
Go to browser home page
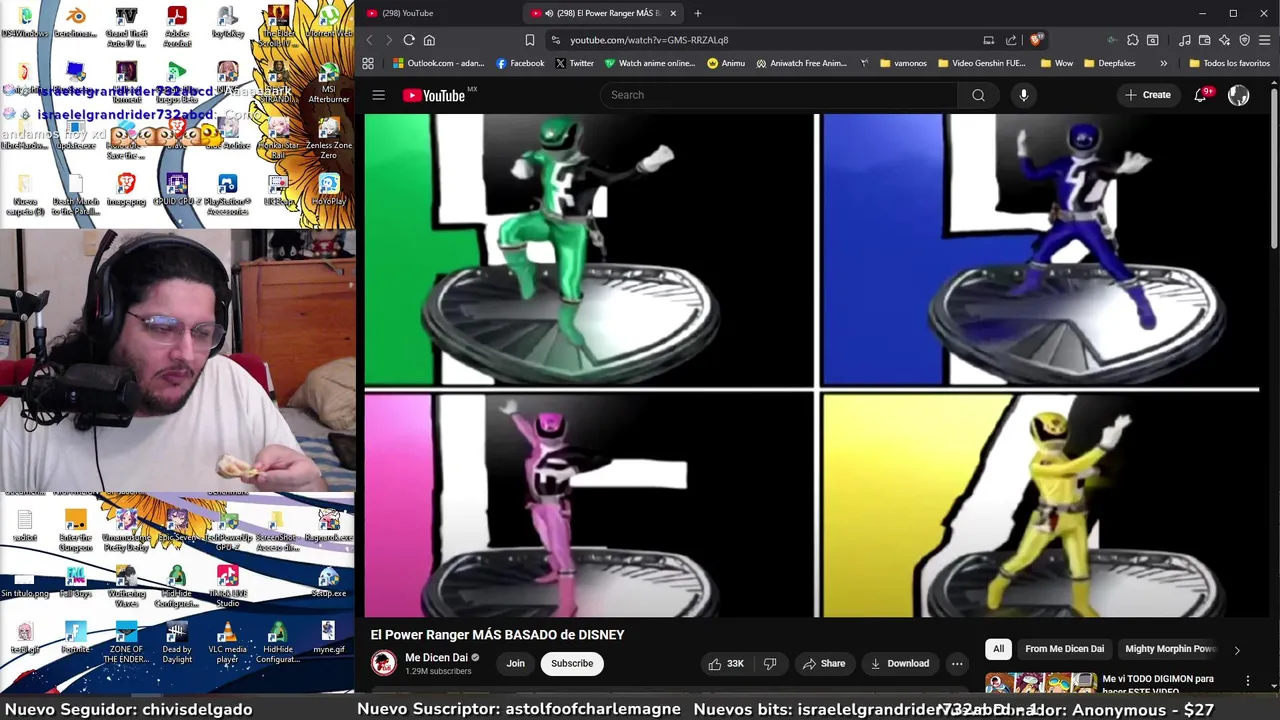(429, 40)
